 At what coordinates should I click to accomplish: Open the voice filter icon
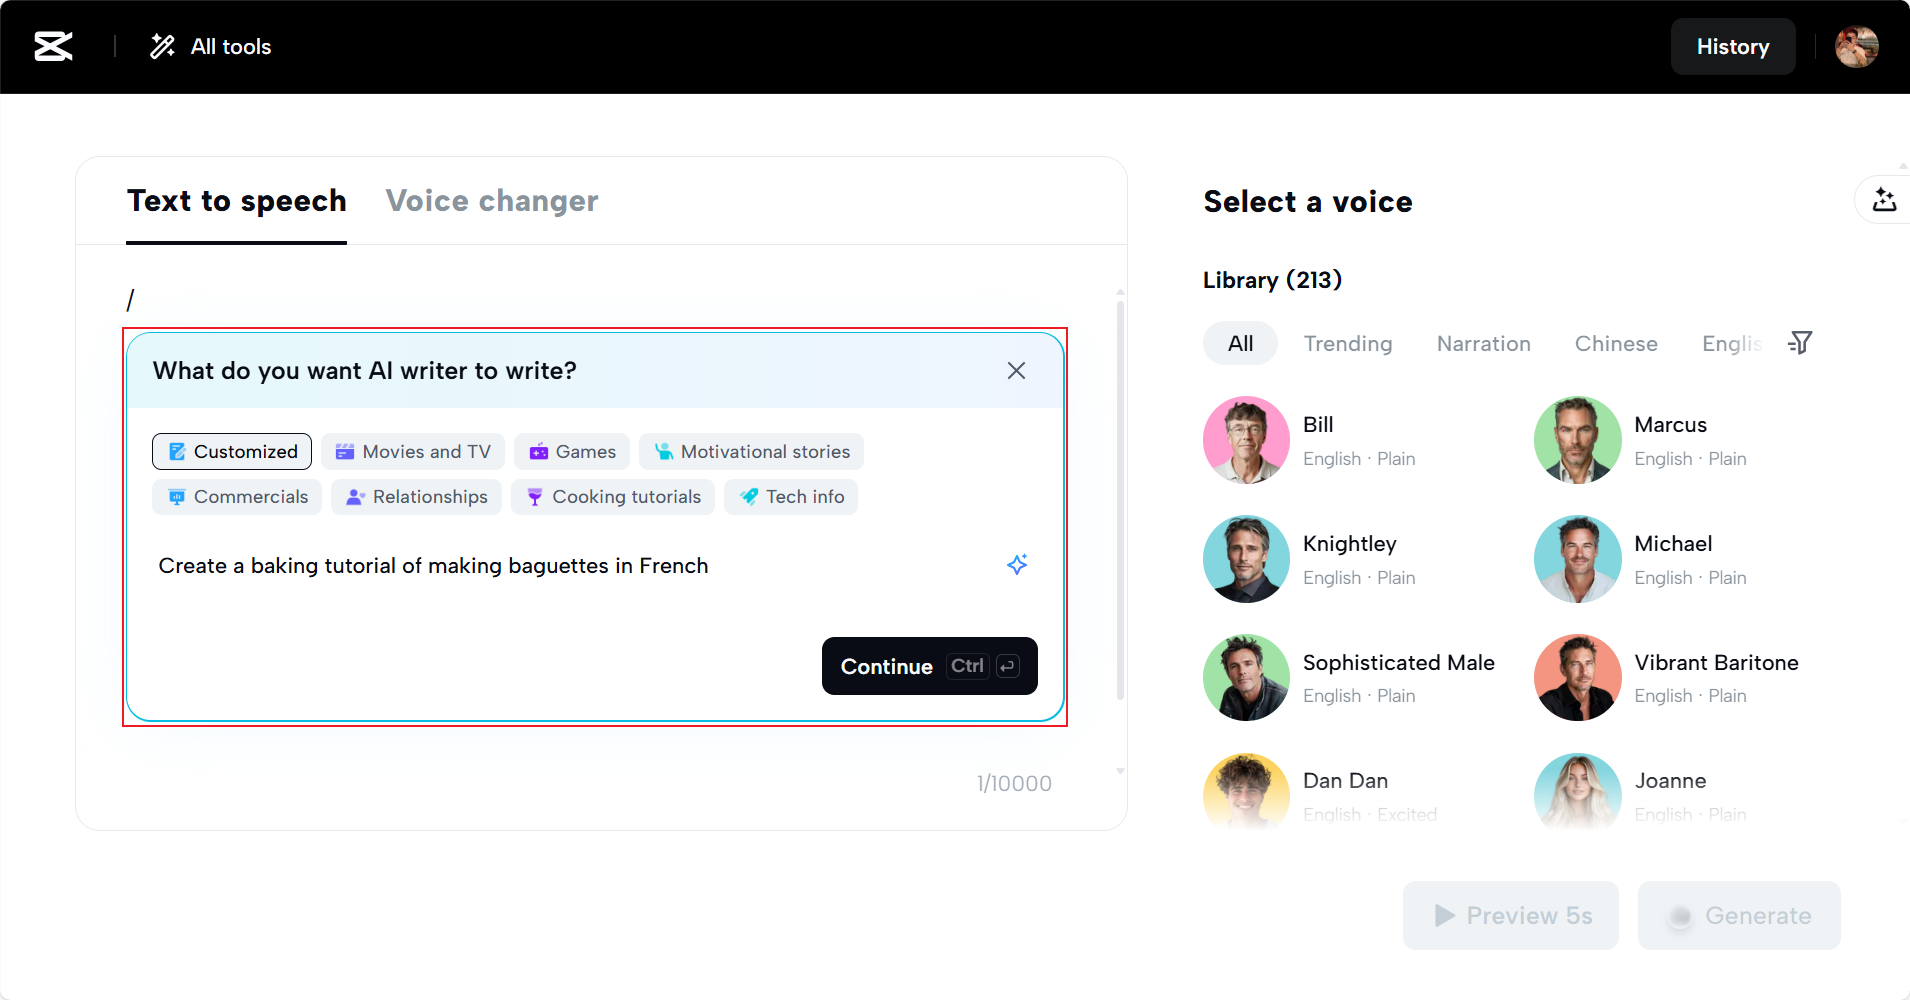[1800, 343]
